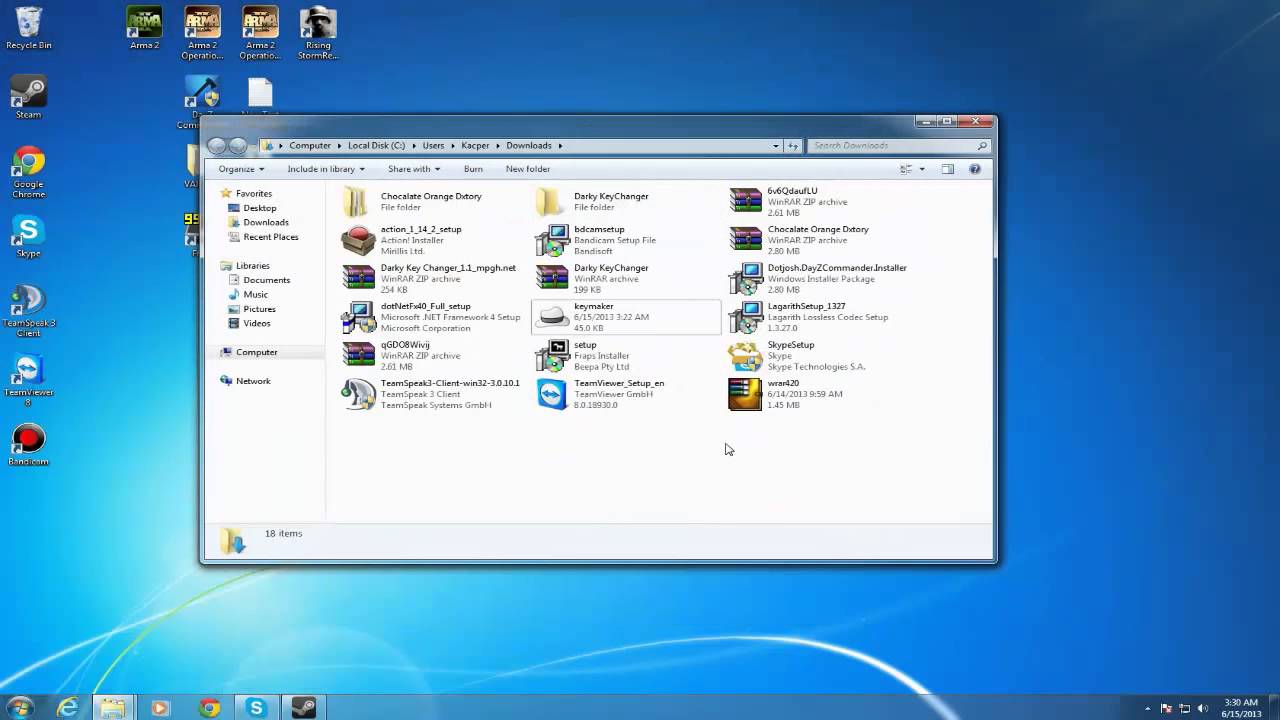Select the wrar420 WinRAR installer icon
The width and height of the screenshot is (1280, 720).
(x=745, y=394)
